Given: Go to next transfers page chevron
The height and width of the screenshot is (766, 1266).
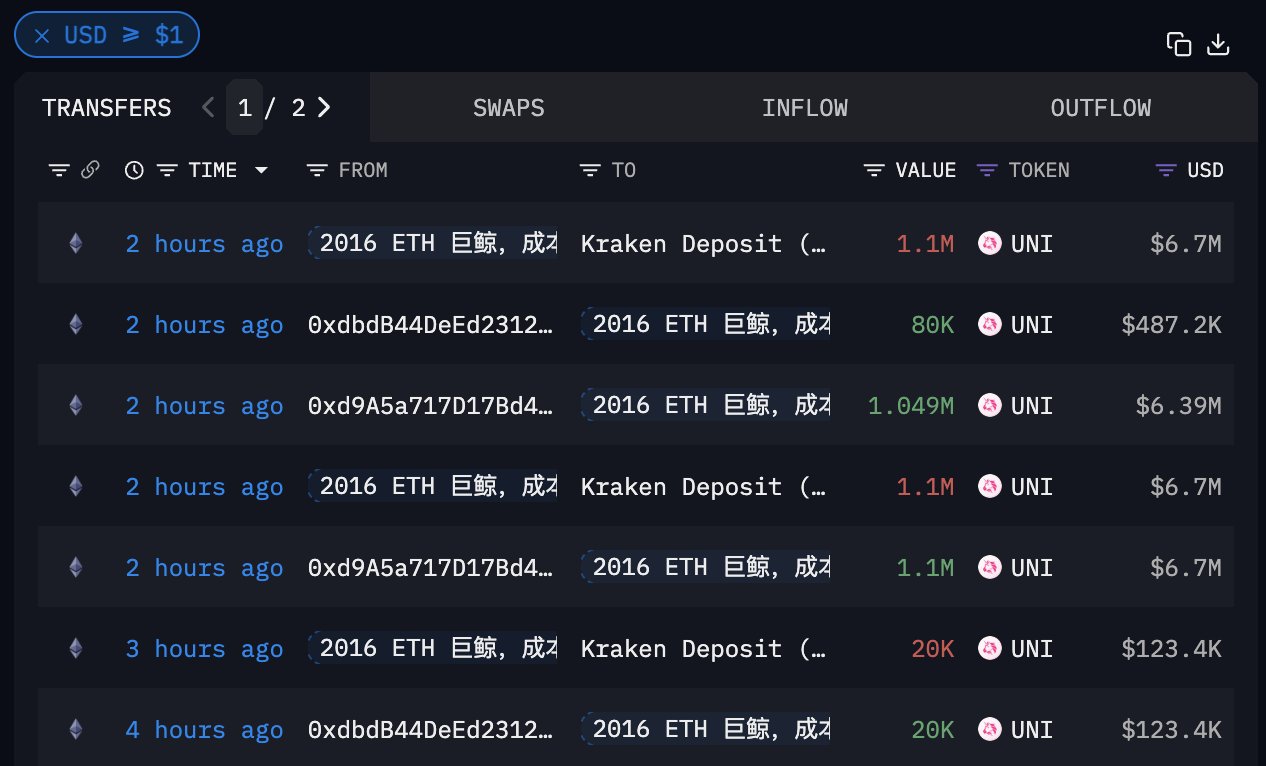Looking at the screenshot, I should 324,107.
